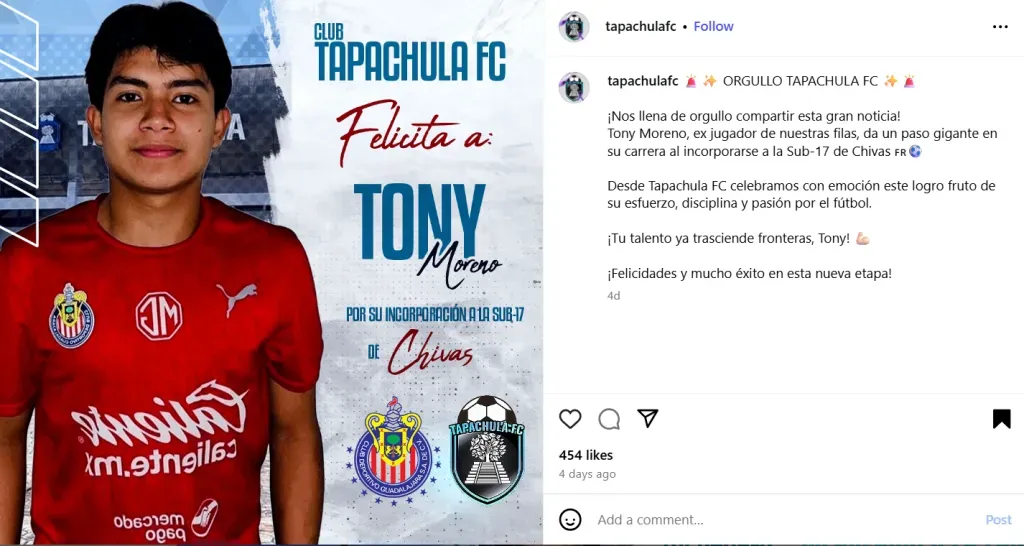Toggle the saved bookmark icon
The height and width of the screenshot is (546, 1024).
click(x=1001, y=419)
